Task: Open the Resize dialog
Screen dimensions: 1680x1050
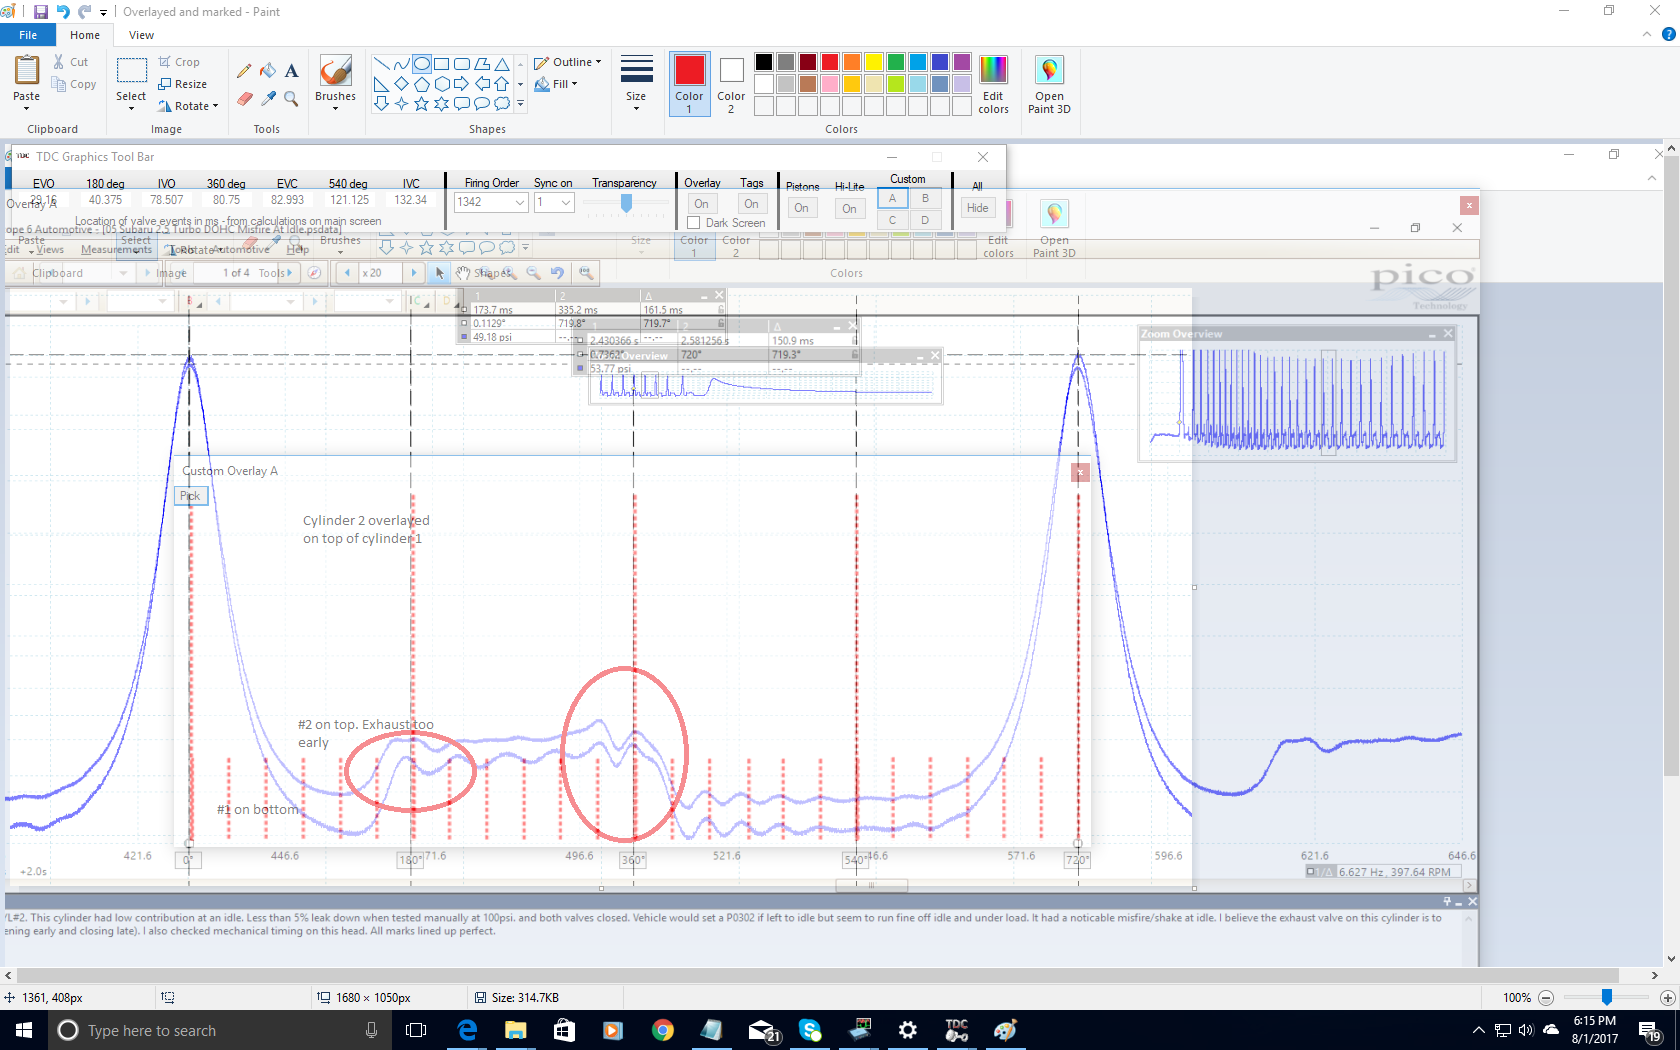Action: click(183, 84)
